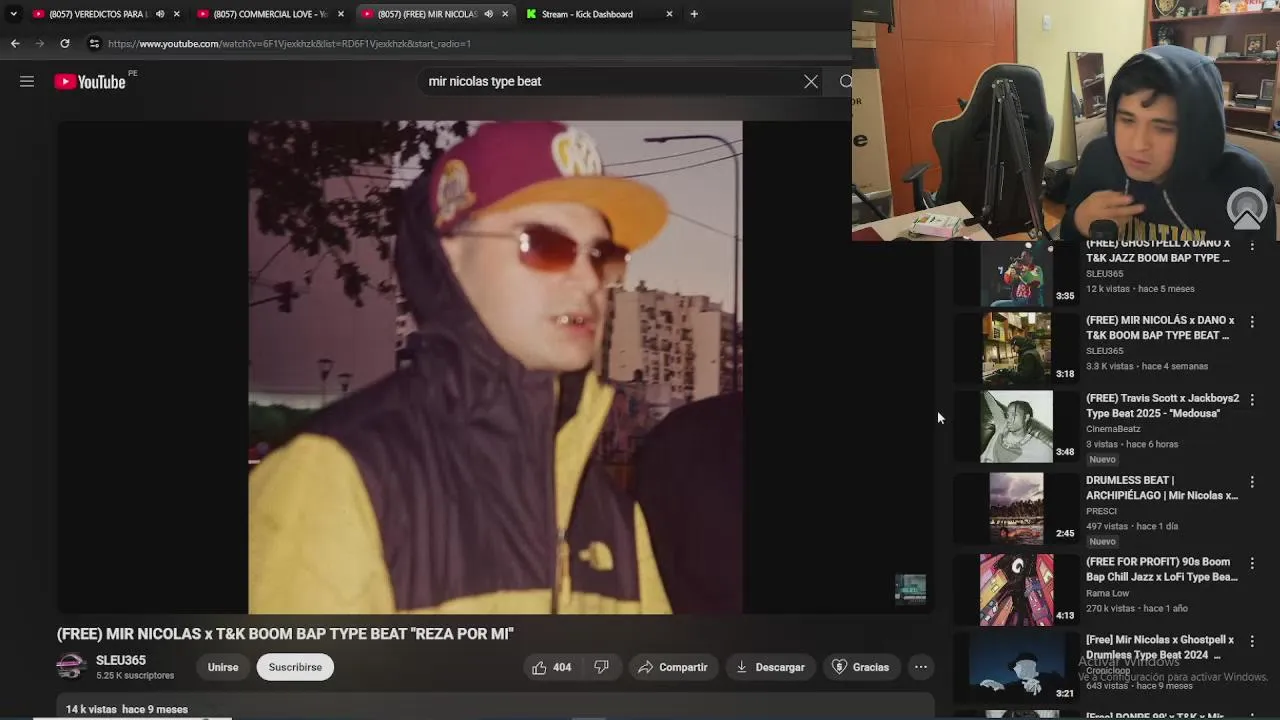Reload the page with the refresh icon

(x=65, y=44)
